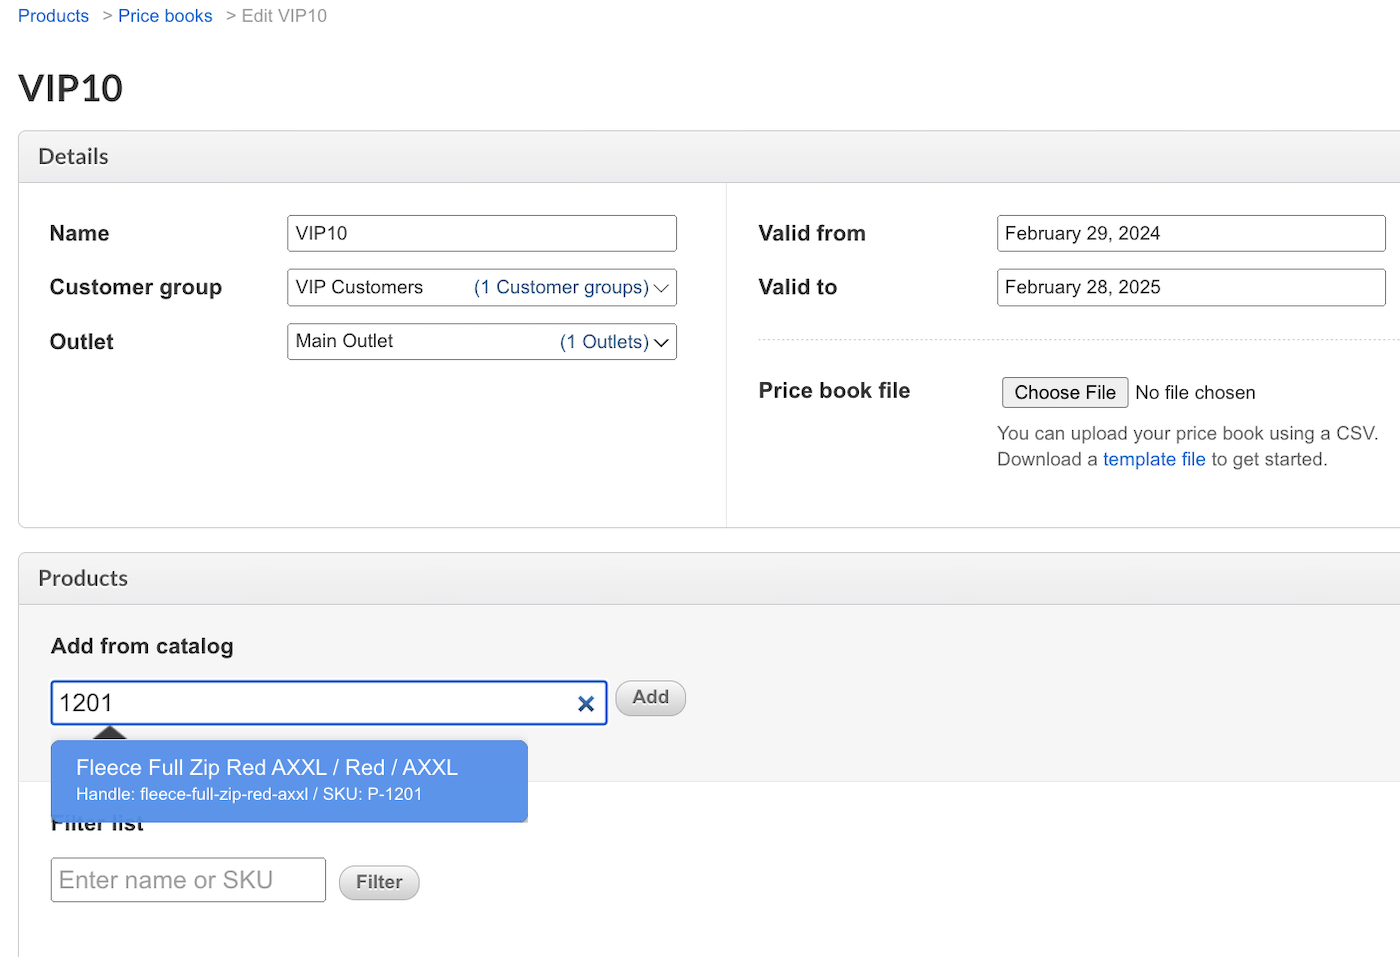The image size is (1400, 957).
Task: Select the Details section header
Action: coord(73,156)
